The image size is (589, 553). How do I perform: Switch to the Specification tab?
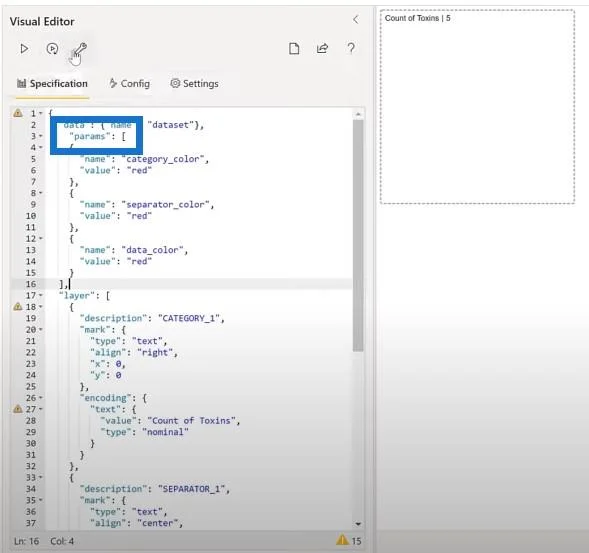pyautogui.click(x=52, y=83)
